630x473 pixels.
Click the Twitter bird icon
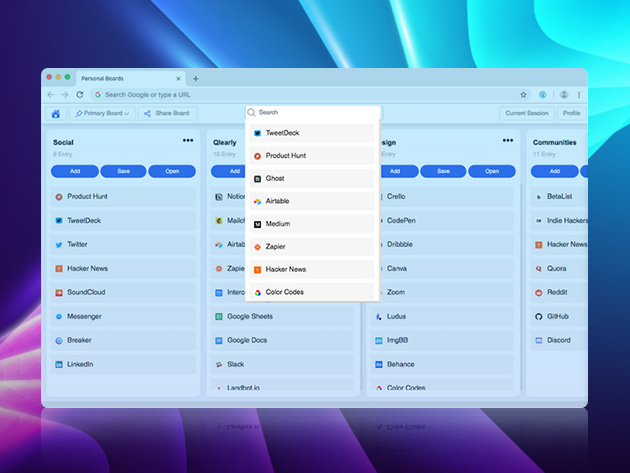tap(59, 245)
